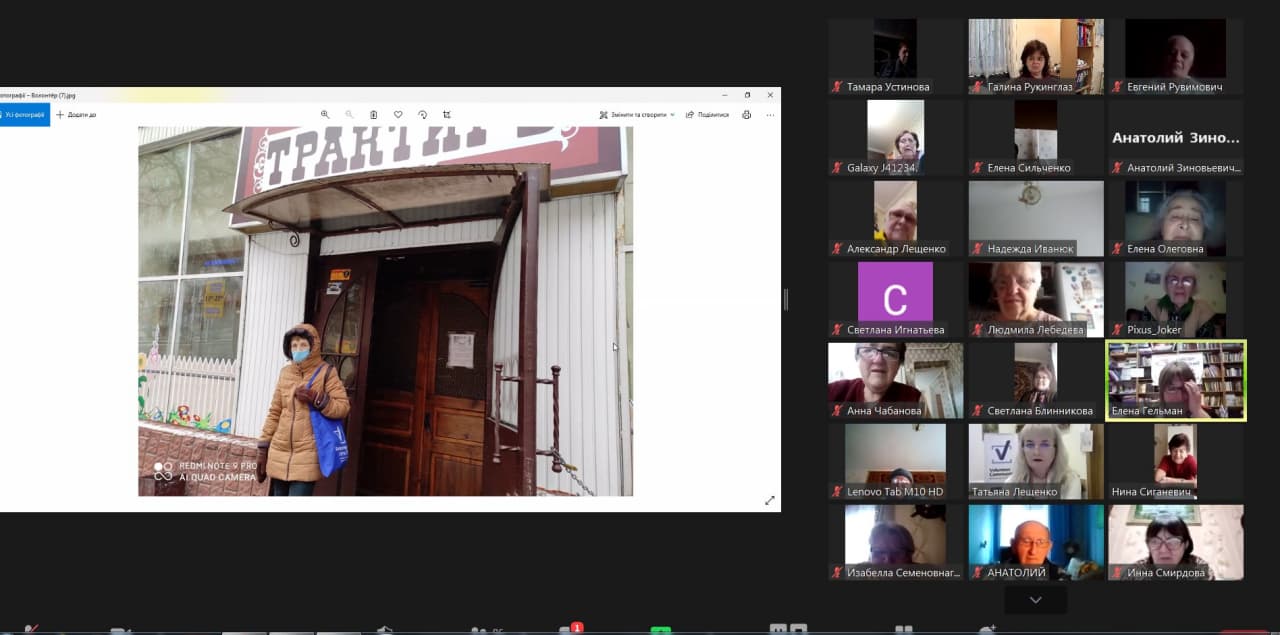Select Елена Гельман's highlighted video tile
Screen dimensions: 1280x635
tap(1175, 380)
